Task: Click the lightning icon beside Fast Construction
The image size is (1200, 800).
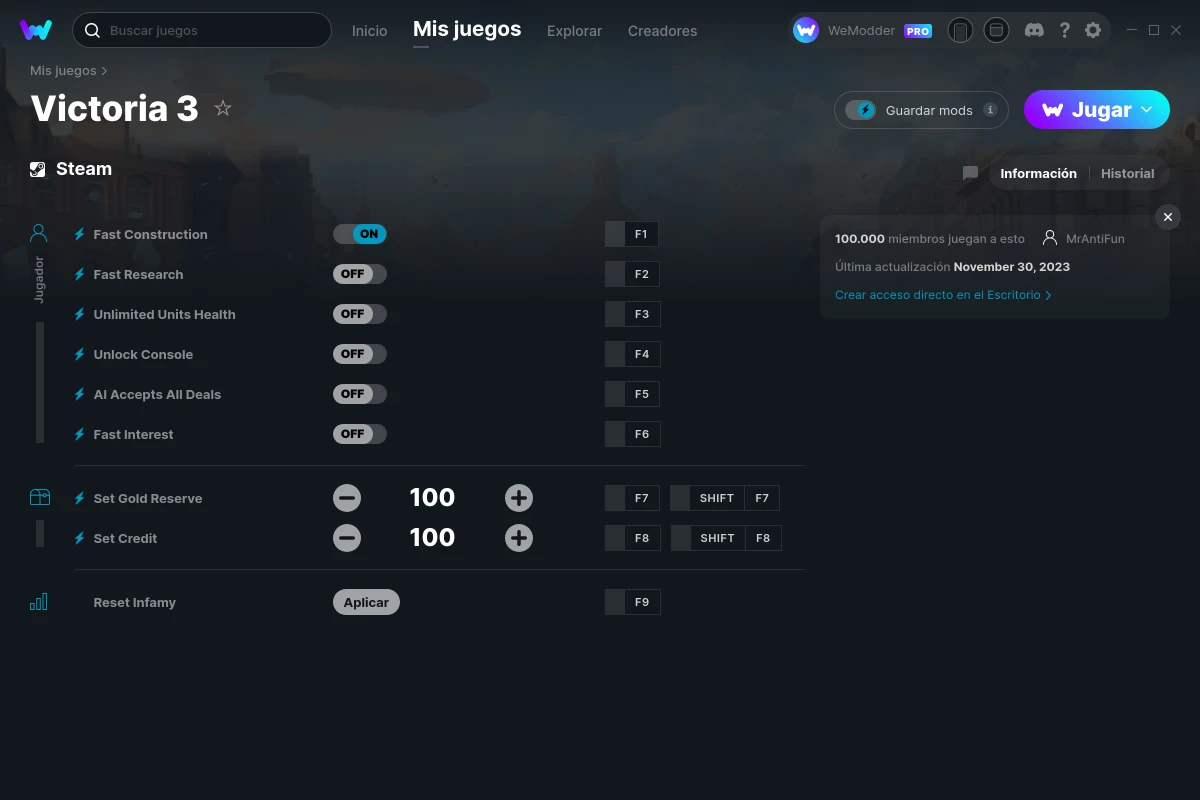Action: click(x=80, y=234)
